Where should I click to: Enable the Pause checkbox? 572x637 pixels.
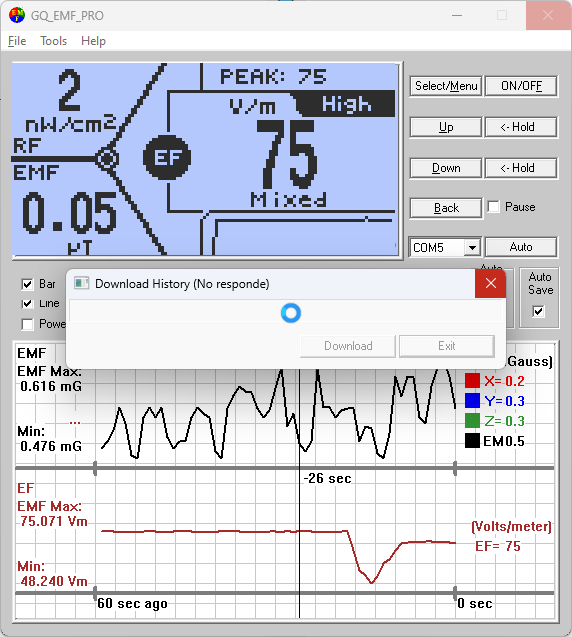pos(494,206)
